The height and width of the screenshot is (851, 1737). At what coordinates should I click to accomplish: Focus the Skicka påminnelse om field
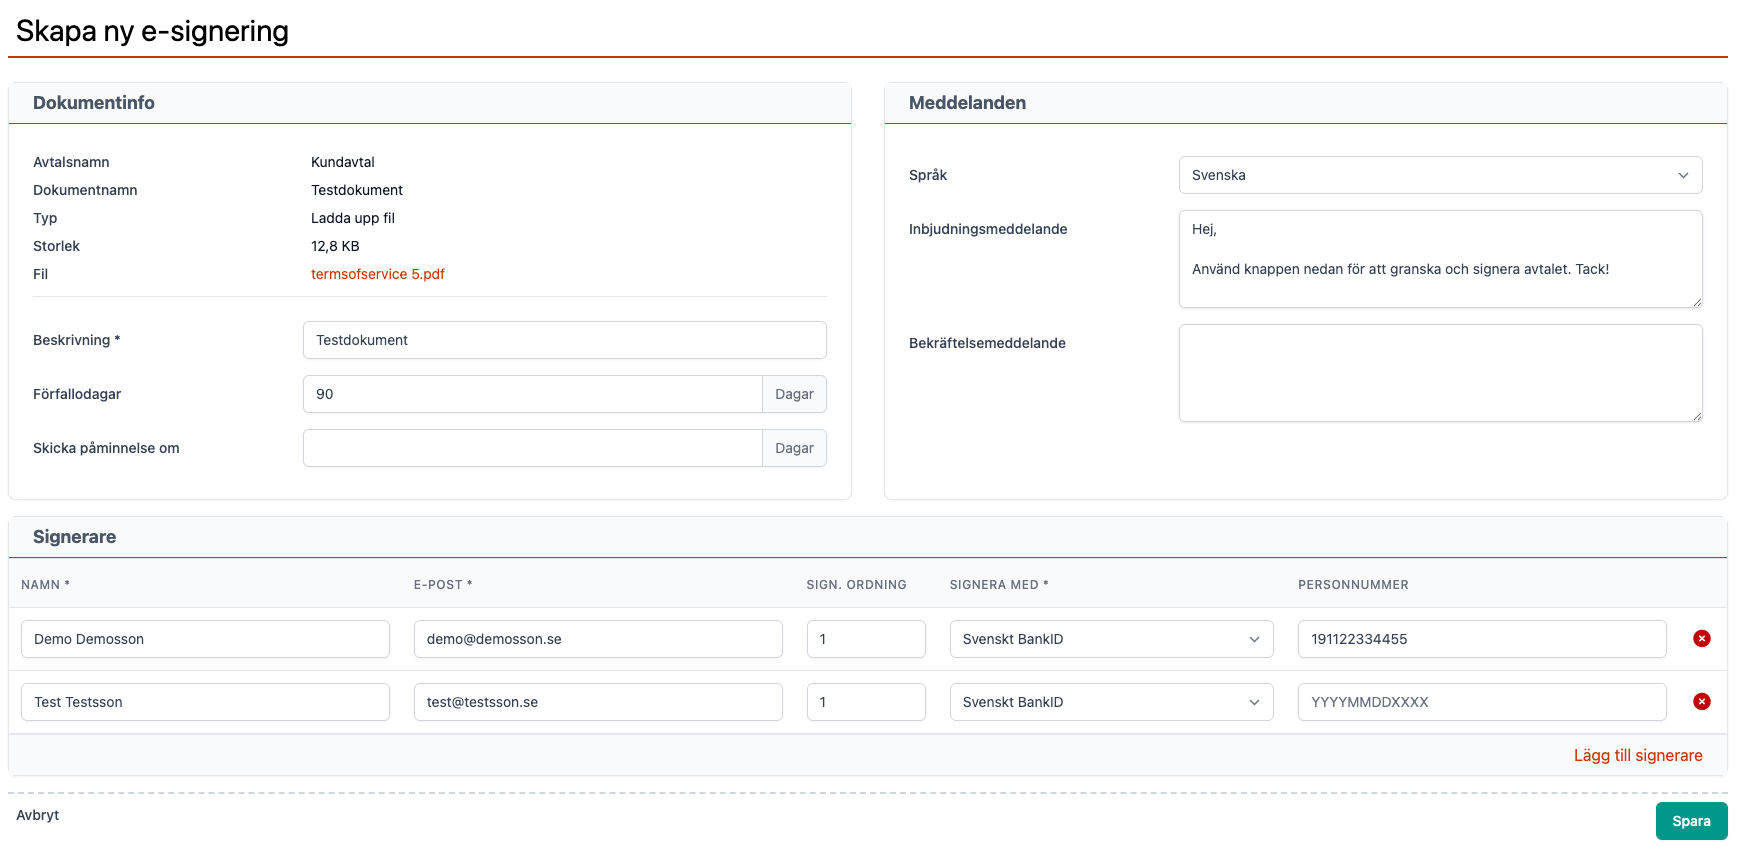point(533,448)
